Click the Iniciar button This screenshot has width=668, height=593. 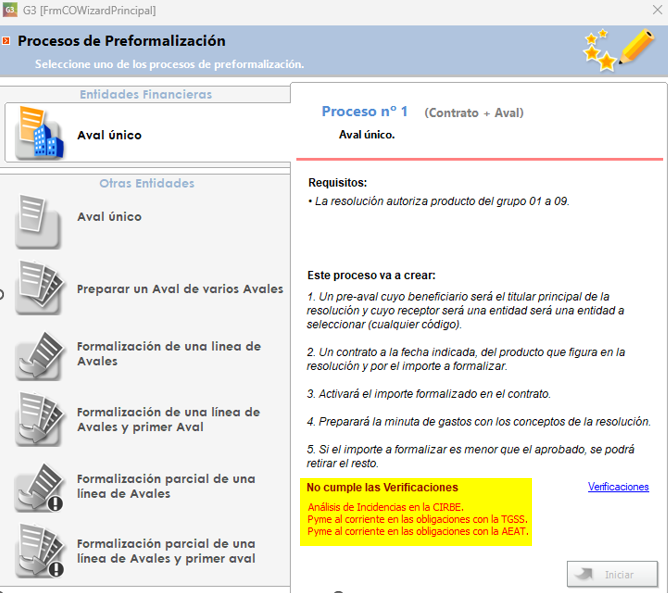[x=612, y=574]
